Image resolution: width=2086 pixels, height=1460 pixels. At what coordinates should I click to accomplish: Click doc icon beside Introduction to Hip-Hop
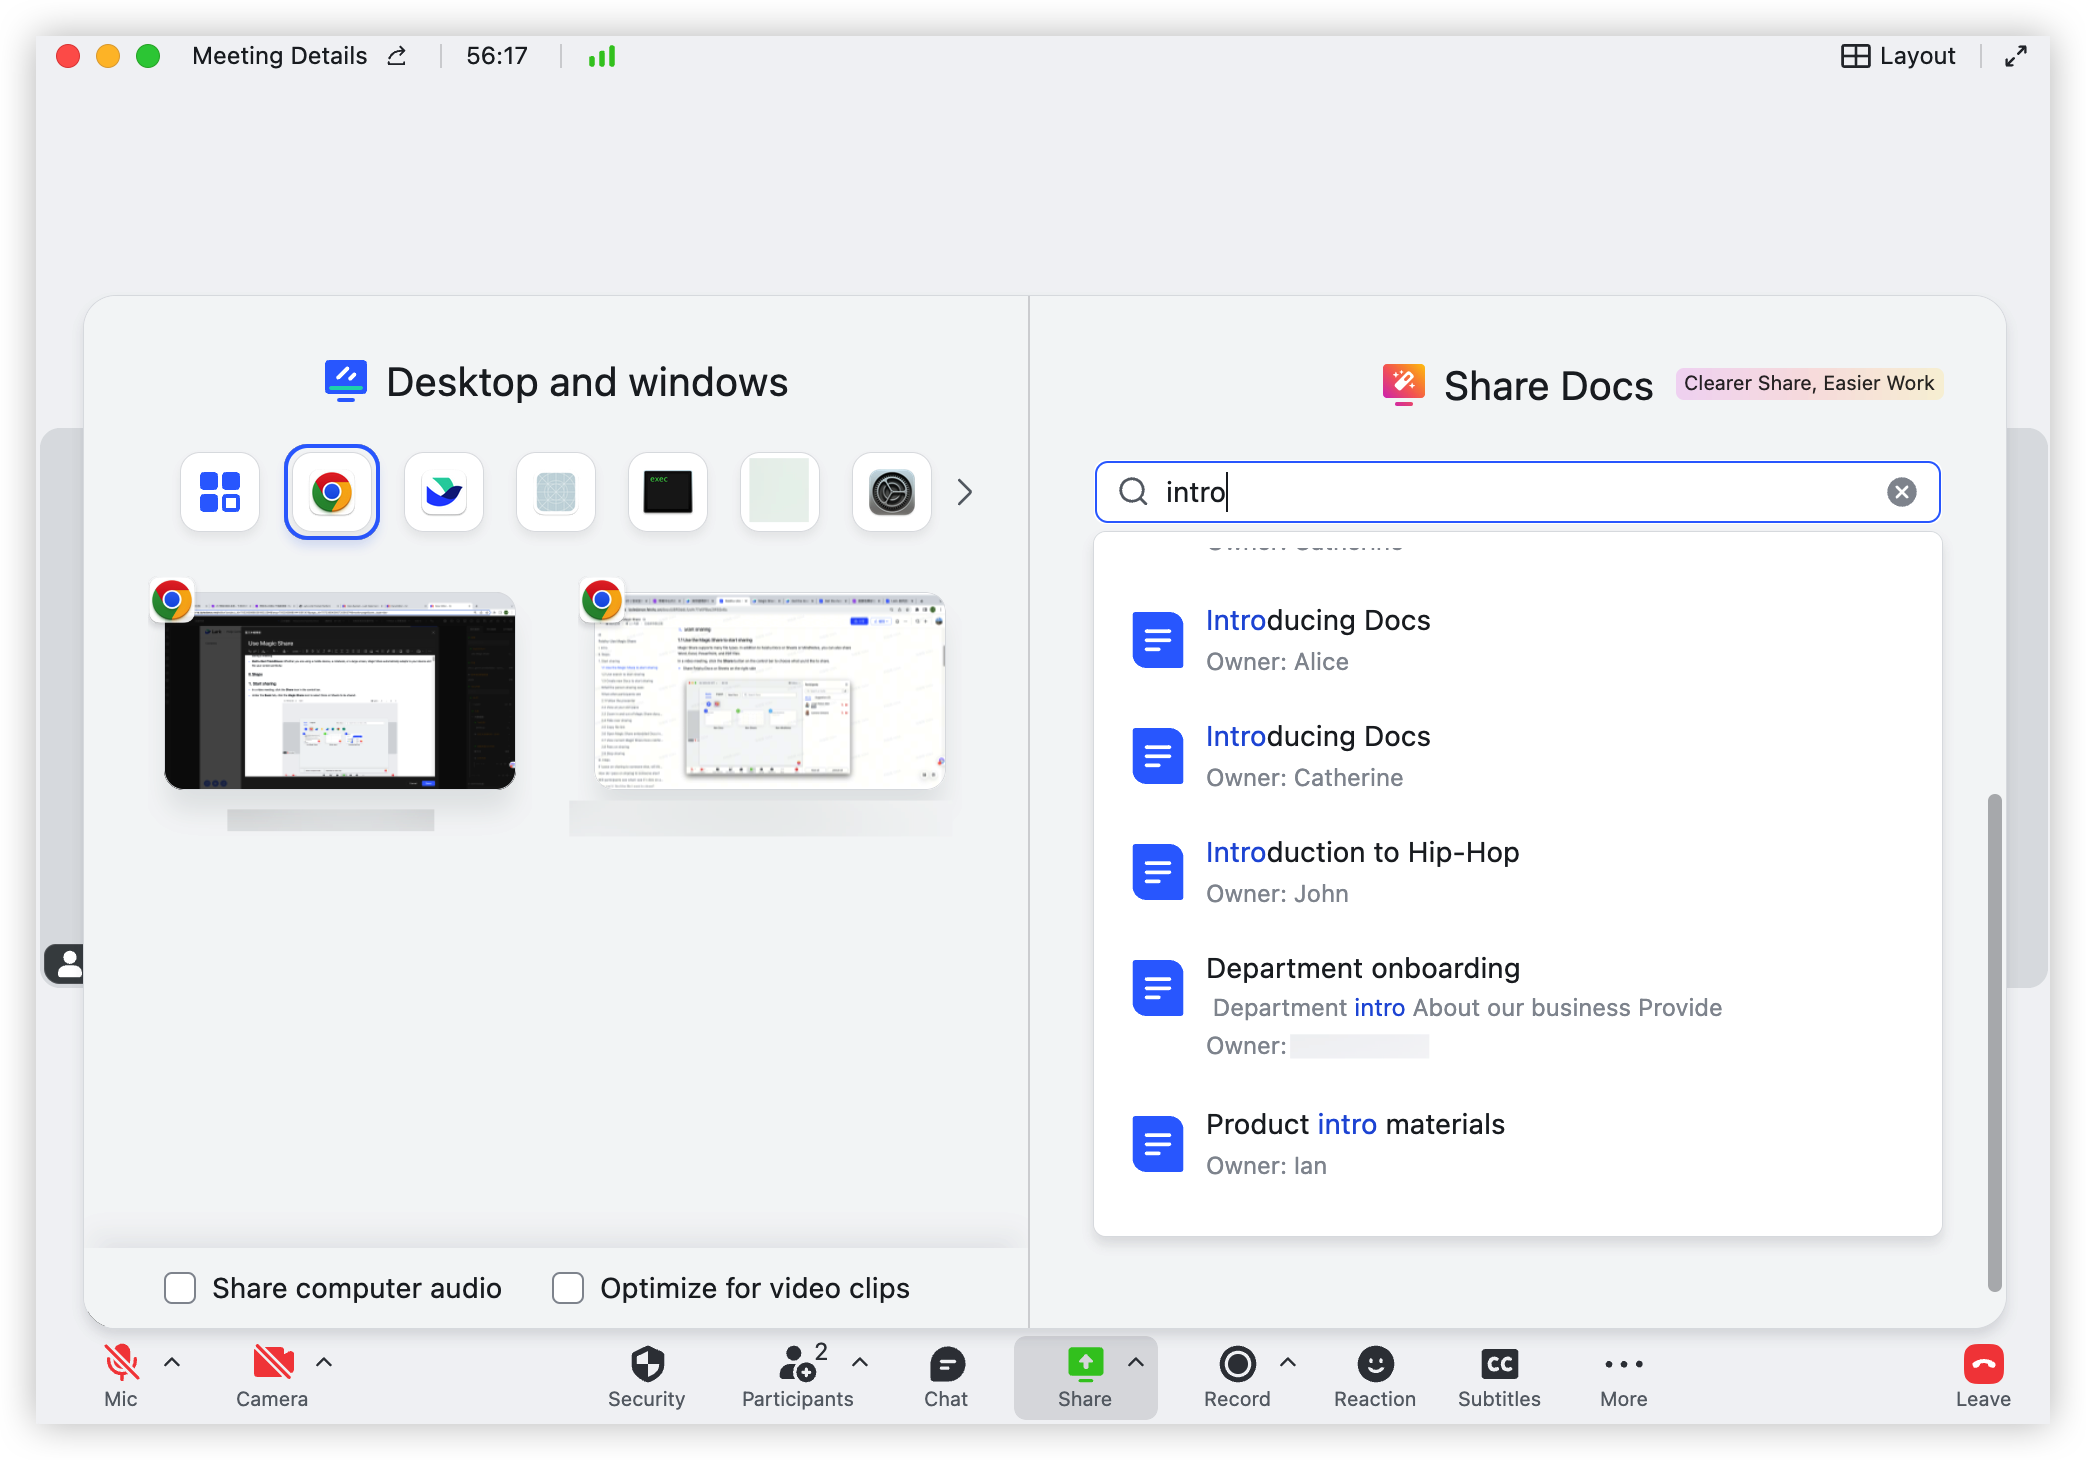point(1158,872)
